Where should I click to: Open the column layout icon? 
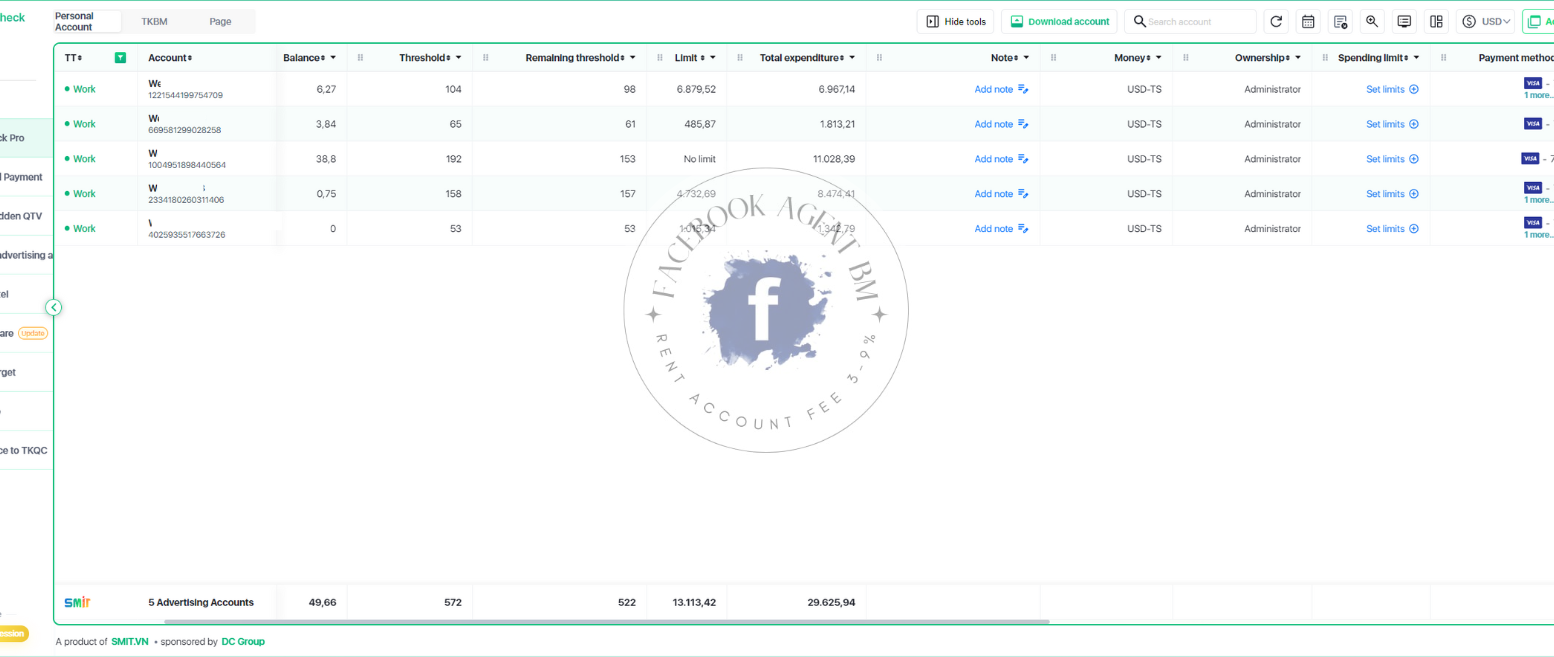point(1436,22)
